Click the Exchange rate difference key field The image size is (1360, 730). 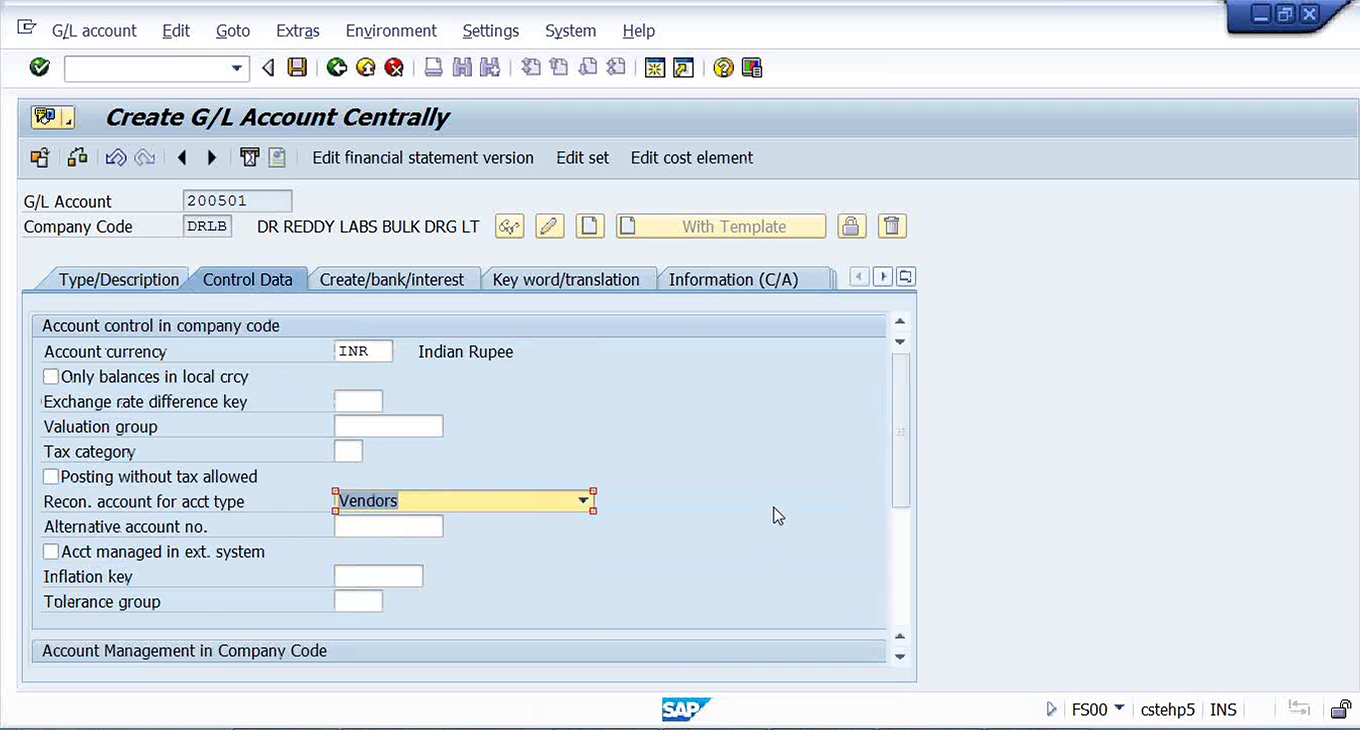click(359, 401)
